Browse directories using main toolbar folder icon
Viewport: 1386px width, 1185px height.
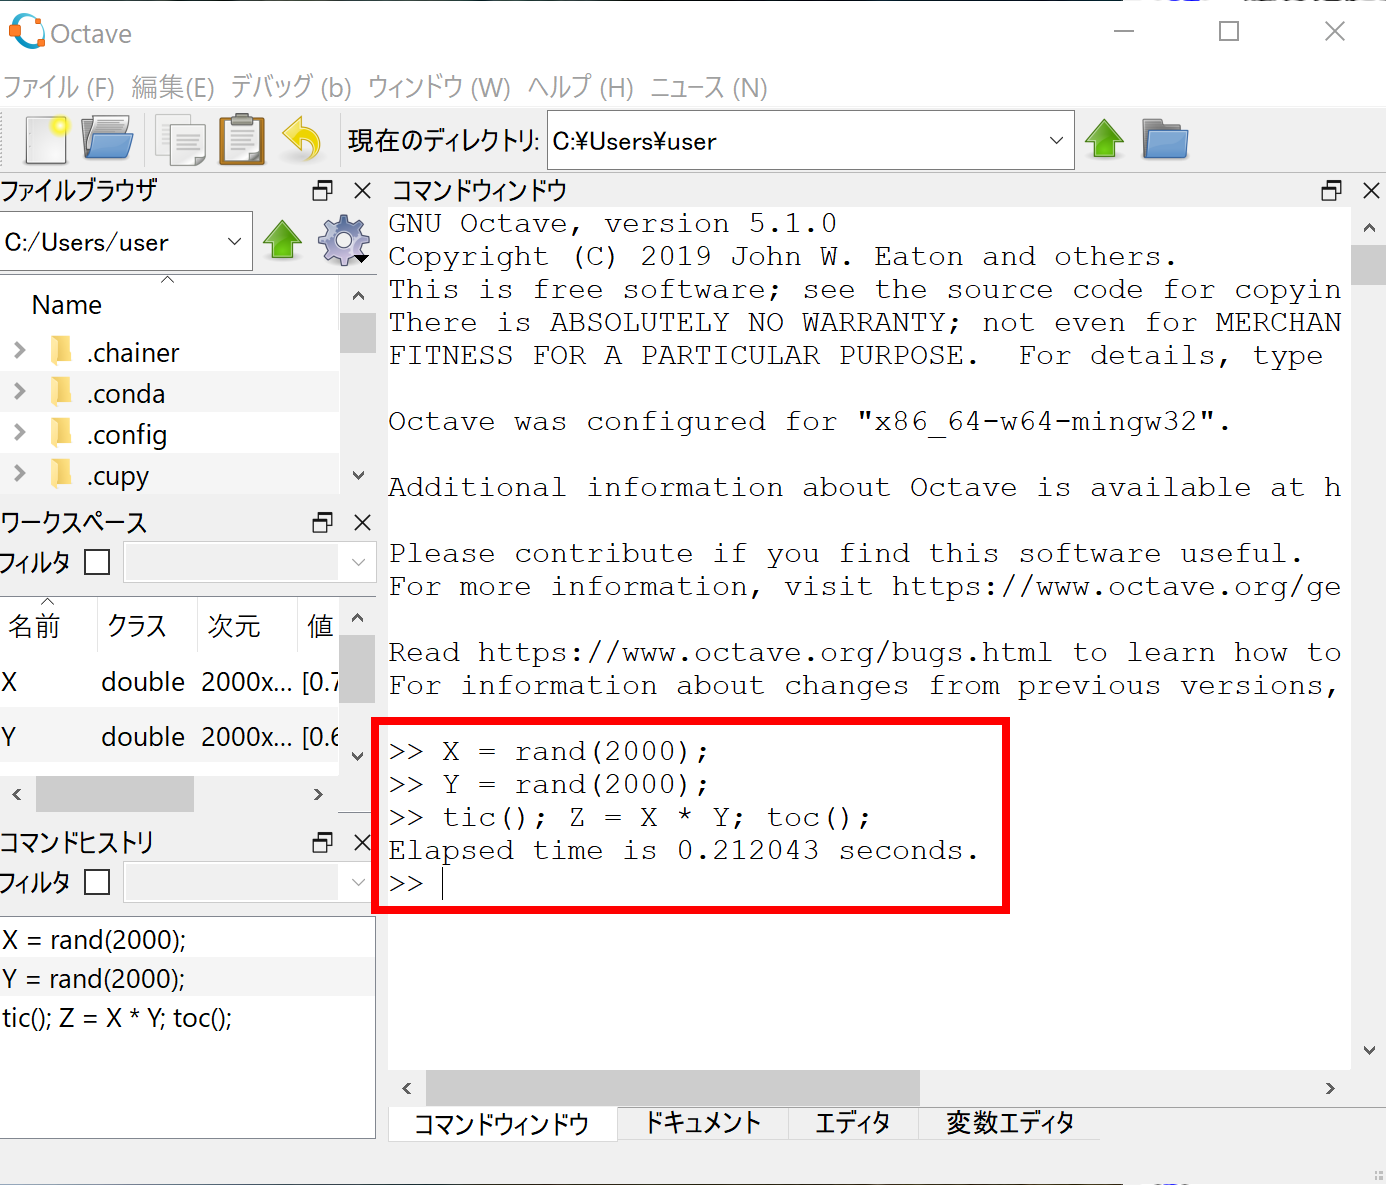tap(1165, 139)
